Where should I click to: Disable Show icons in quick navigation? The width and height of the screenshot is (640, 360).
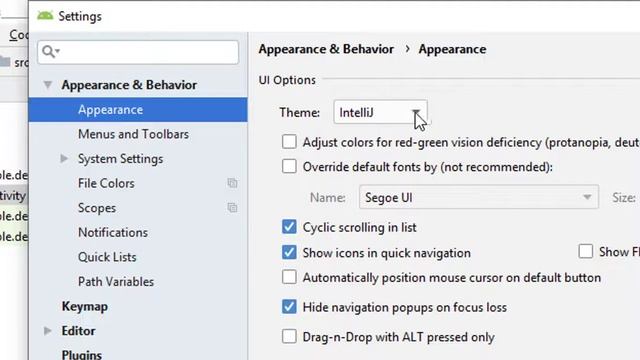point(289,252)
